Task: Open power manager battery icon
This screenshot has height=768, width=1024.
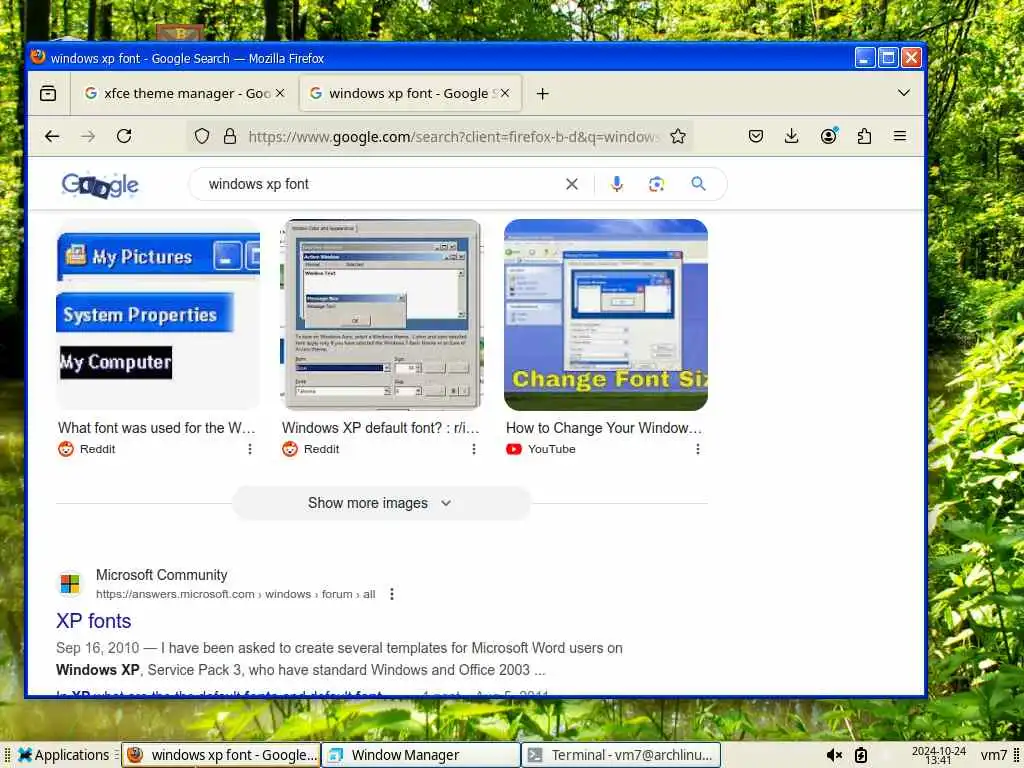Action: tap(861, 756)
